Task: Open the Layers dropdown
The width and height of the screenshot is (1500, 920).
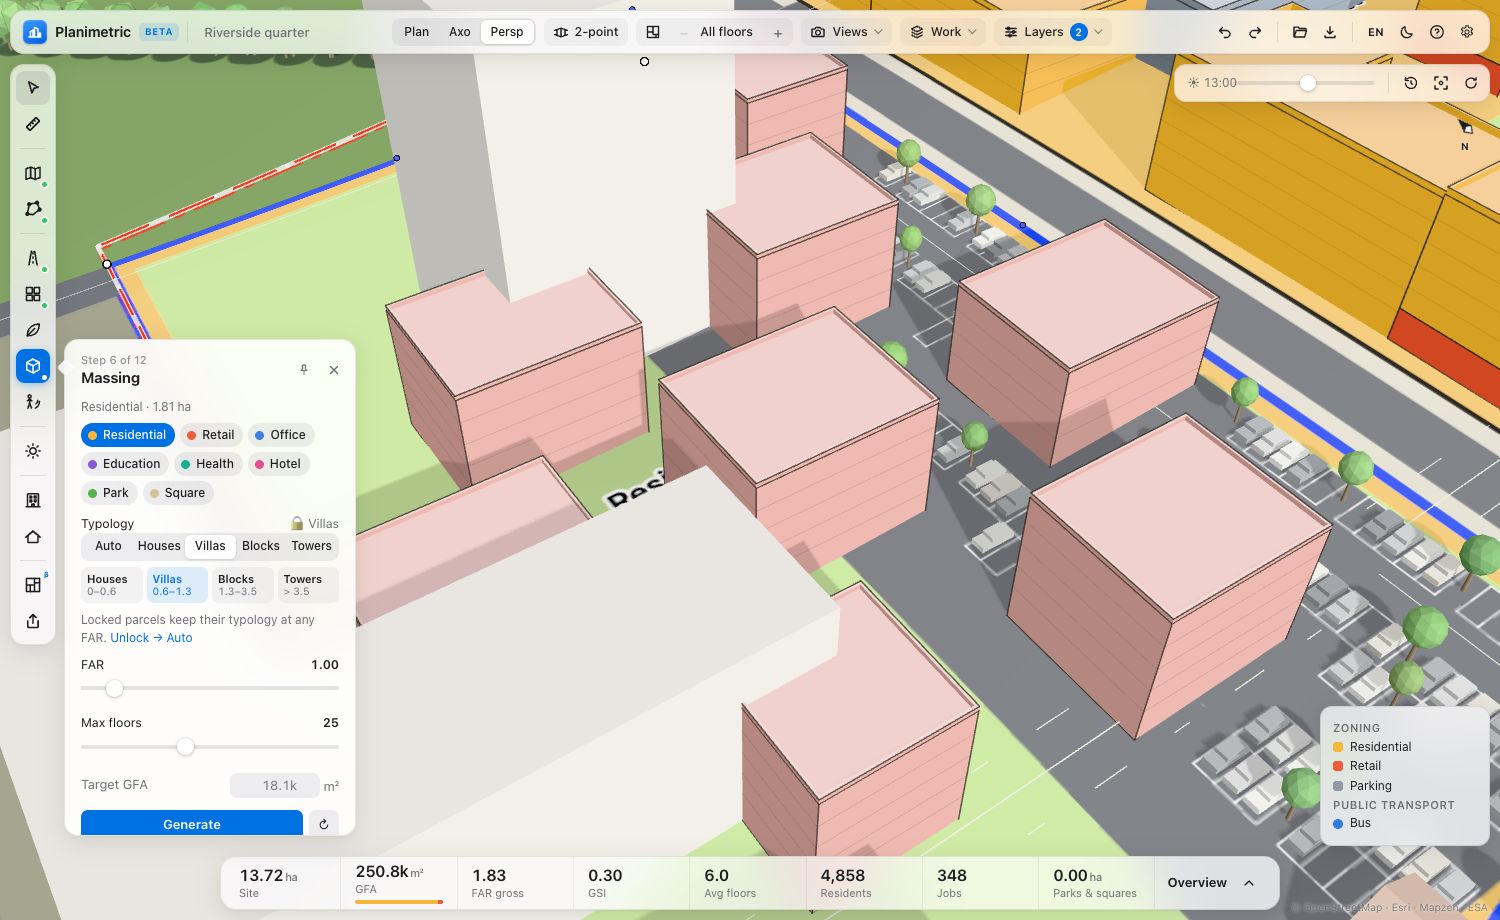Action: click(x=1054, y=32)
